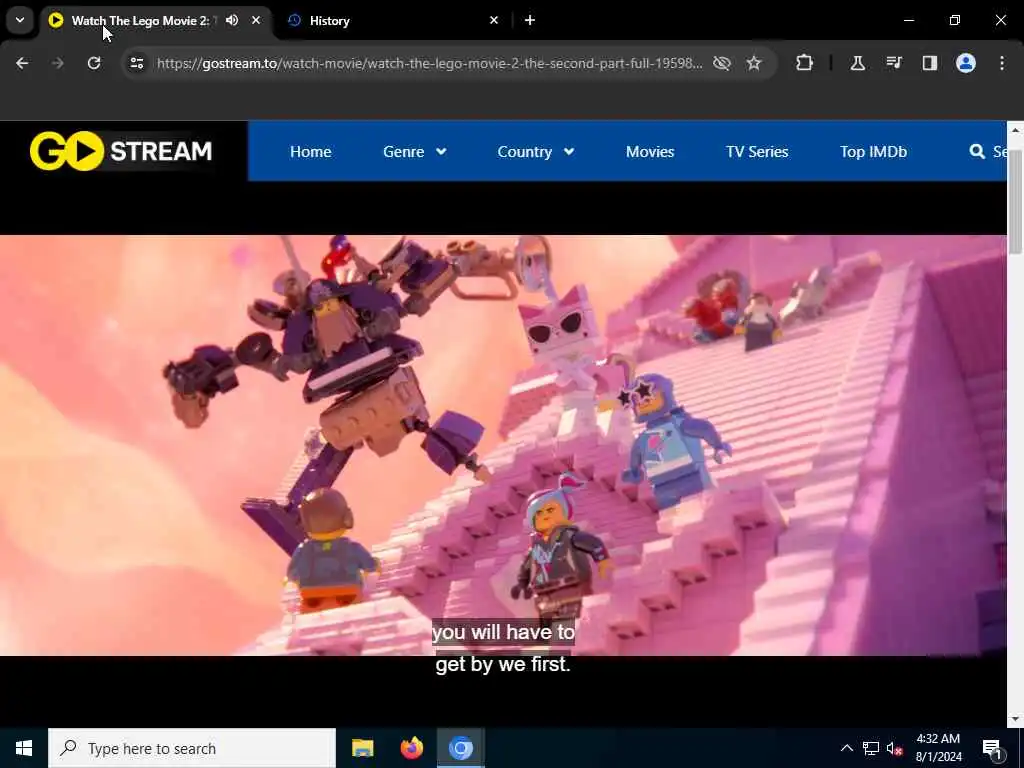
Task: Bookmark this page with the star icon
Action: (x=754, y=63)
